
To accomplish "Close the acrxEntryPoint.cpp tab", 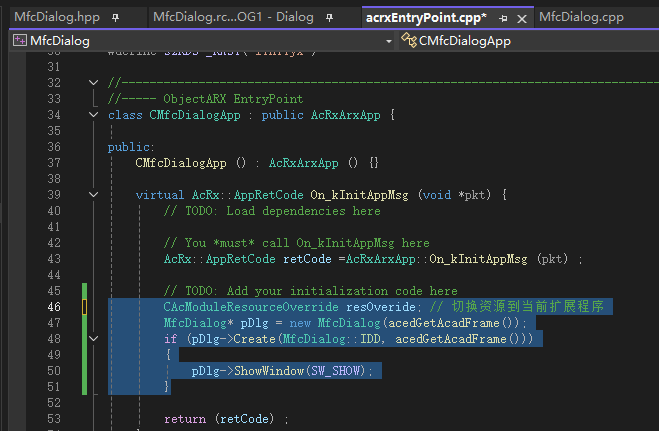I will [x=521, y=18].
